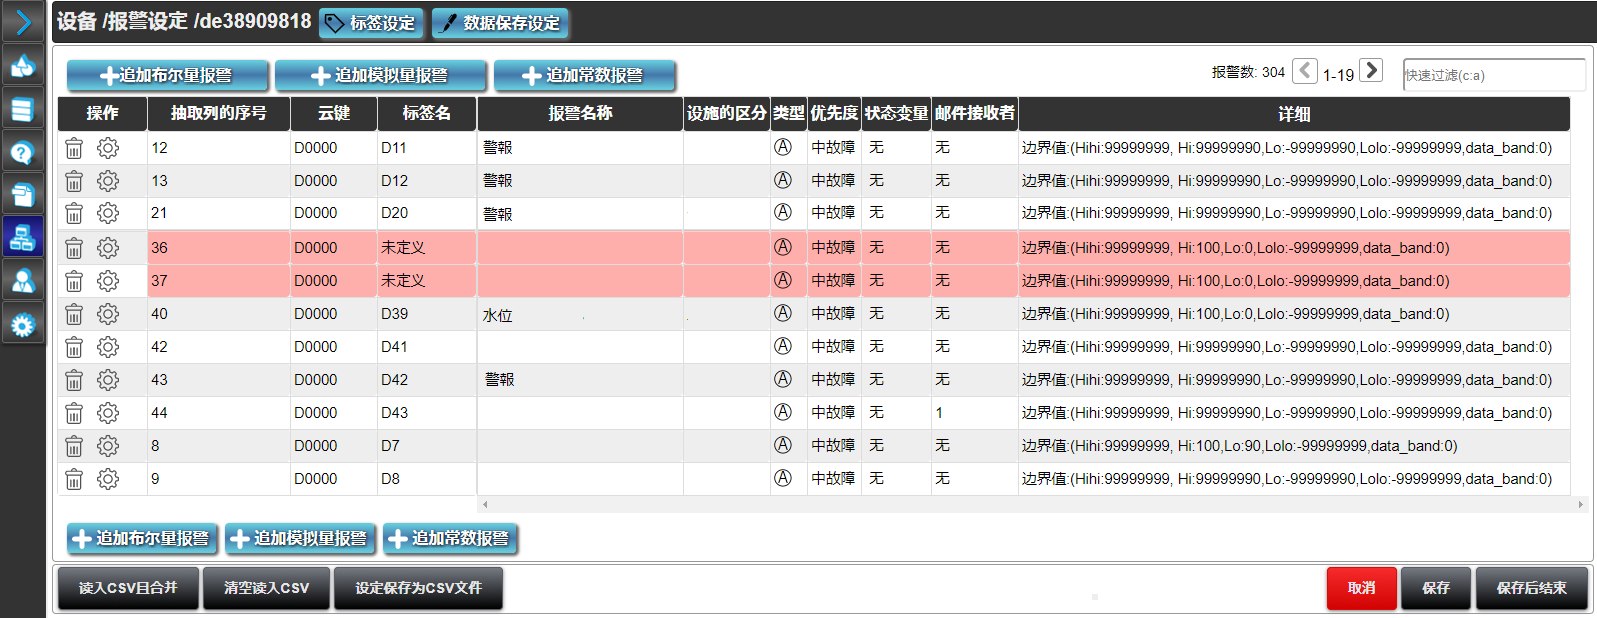Open gear settings for row with tag D8
Screen dimensions: 1597x618
point(108,479)
